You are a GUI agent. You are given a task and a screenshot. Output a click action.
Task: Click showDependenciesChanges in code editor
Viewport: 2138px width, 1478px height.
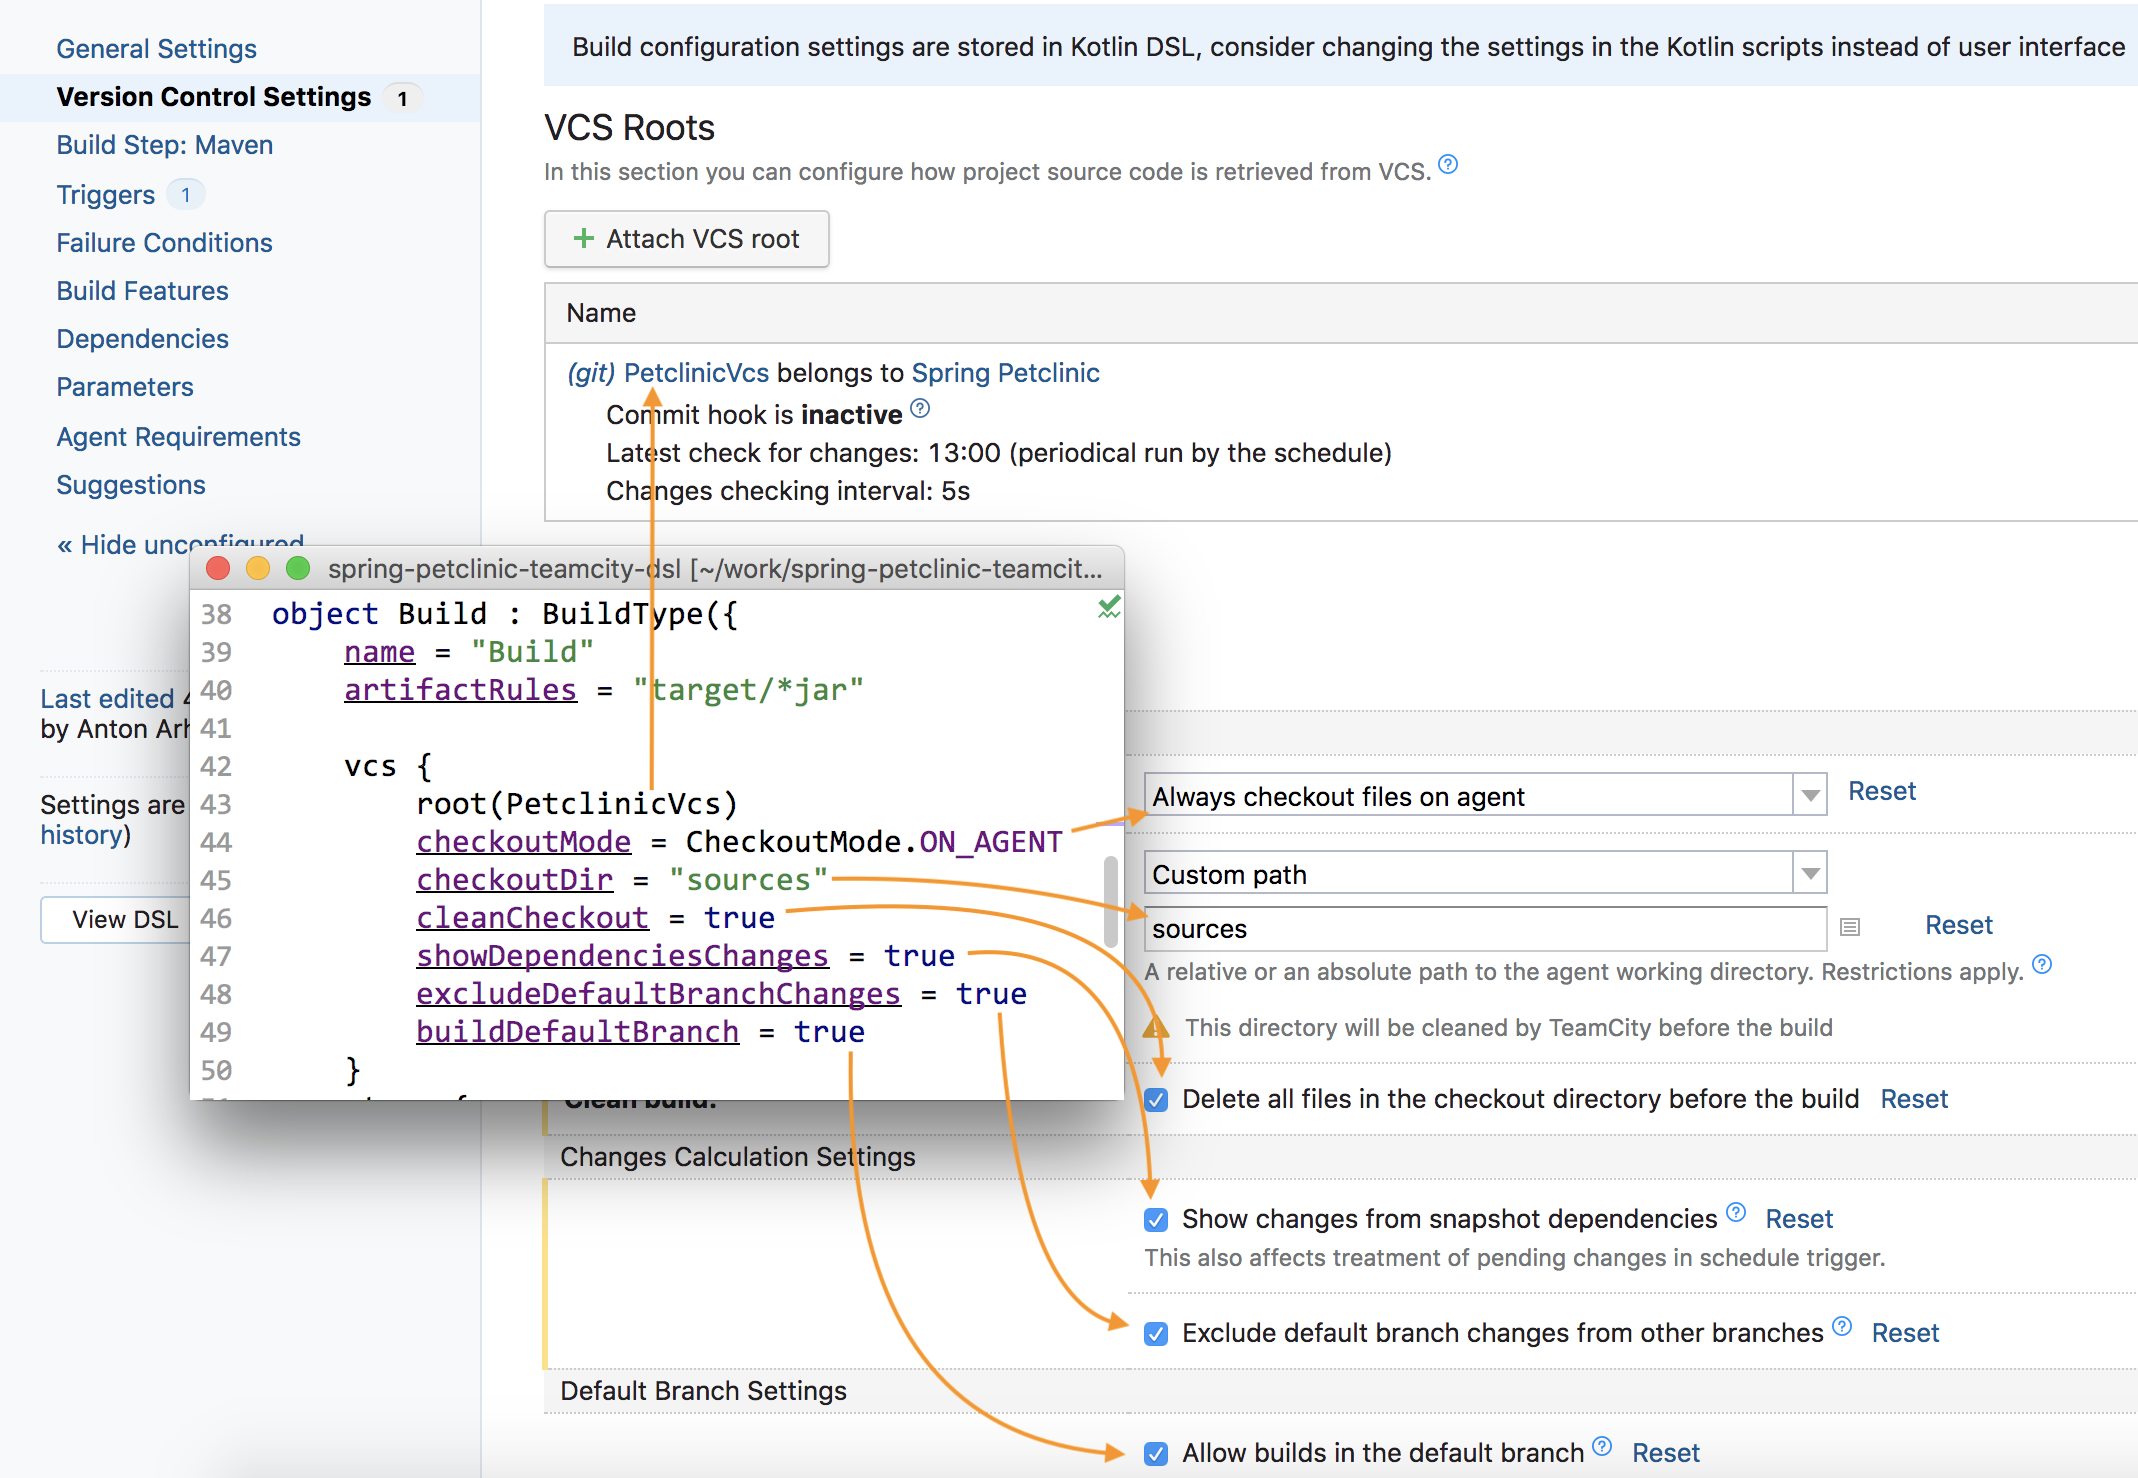point(623,956)
